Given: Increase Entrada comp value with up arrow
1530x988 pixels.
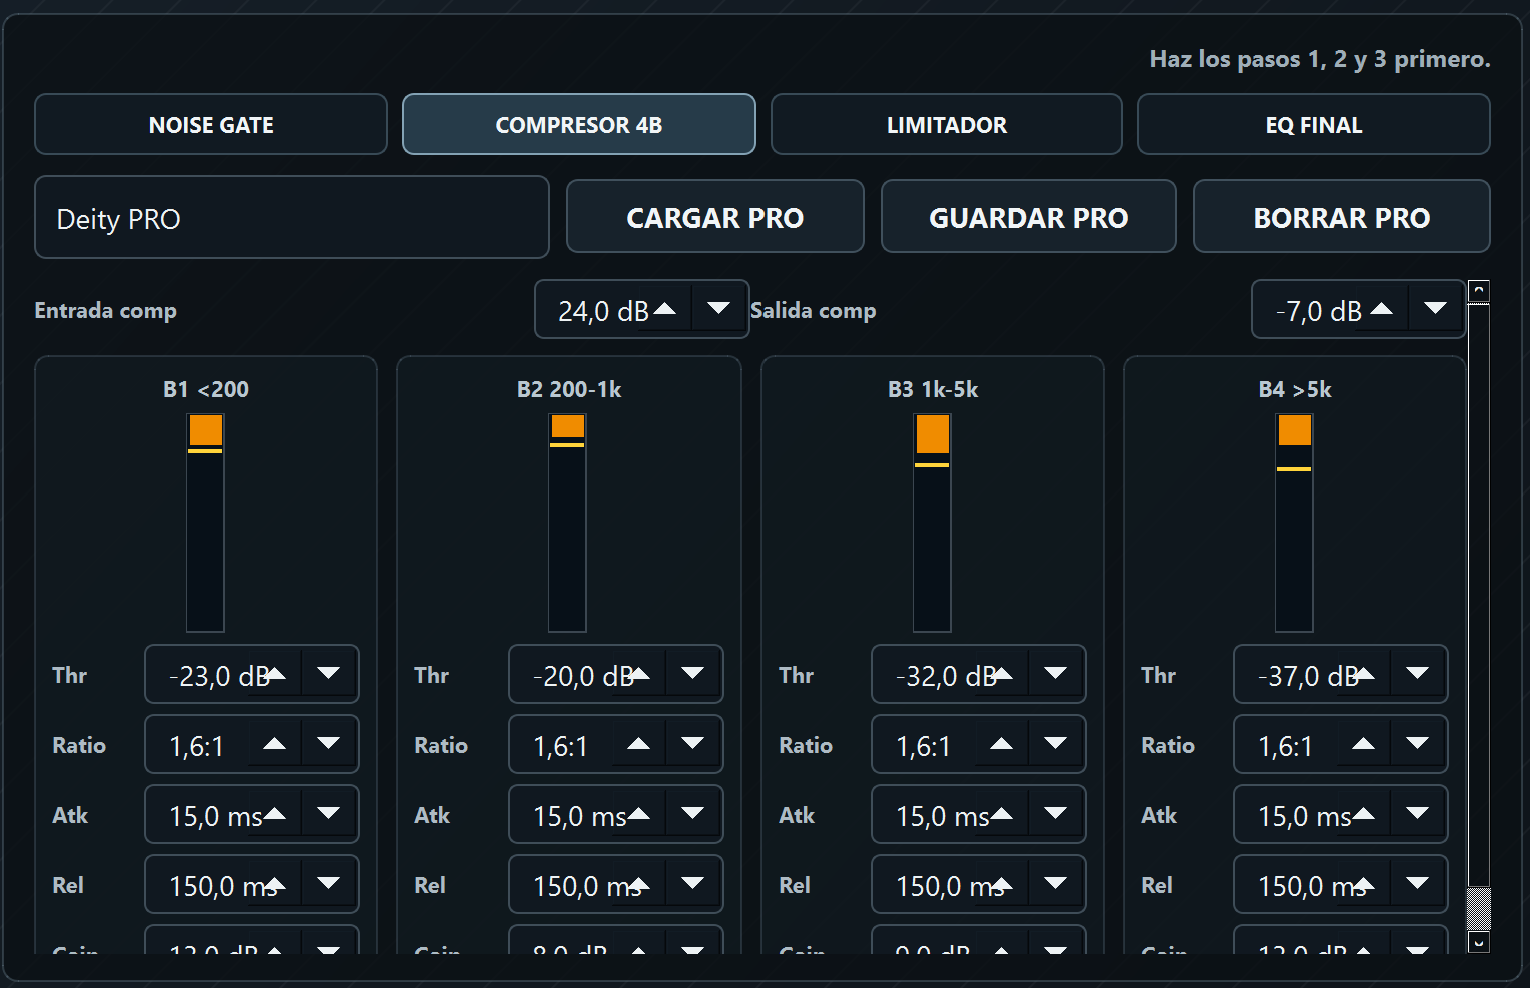Looking at the screenshot, I should coord(665,310).
